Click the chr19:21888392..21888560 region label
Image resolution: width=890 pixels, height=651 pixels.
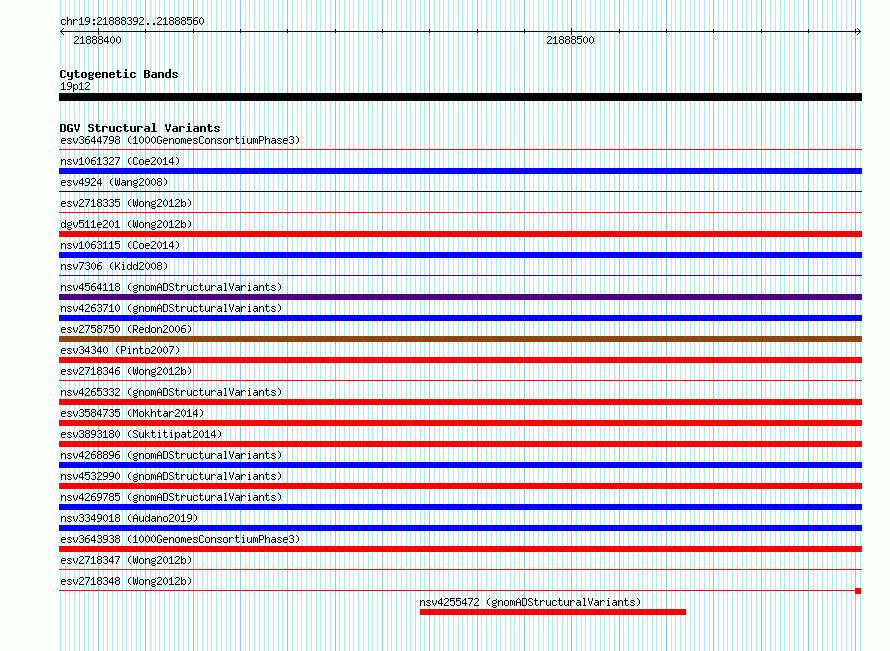pos(132,21)
